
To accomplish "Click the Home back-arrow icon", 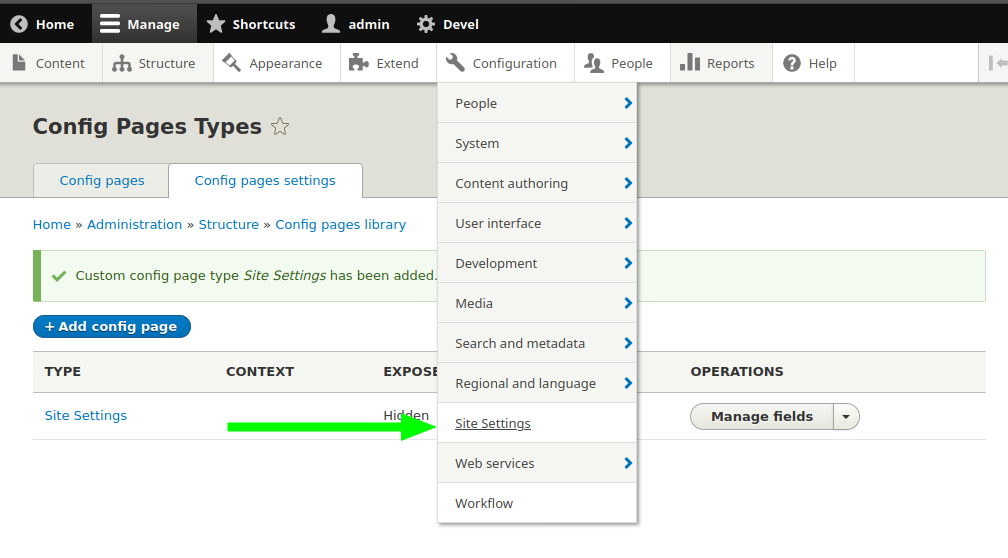I will point(19,24).
